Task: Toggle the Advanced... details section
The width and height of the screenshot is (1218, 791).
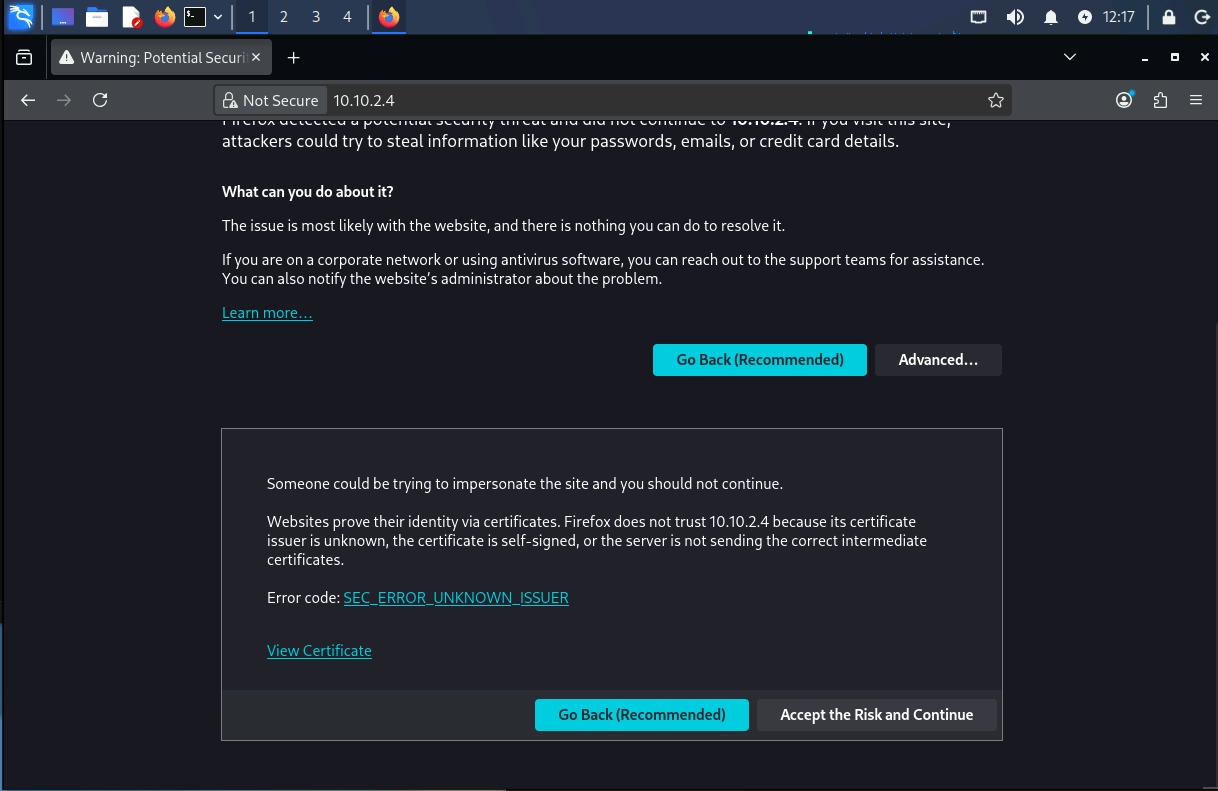Action: (x=938, y=360)
